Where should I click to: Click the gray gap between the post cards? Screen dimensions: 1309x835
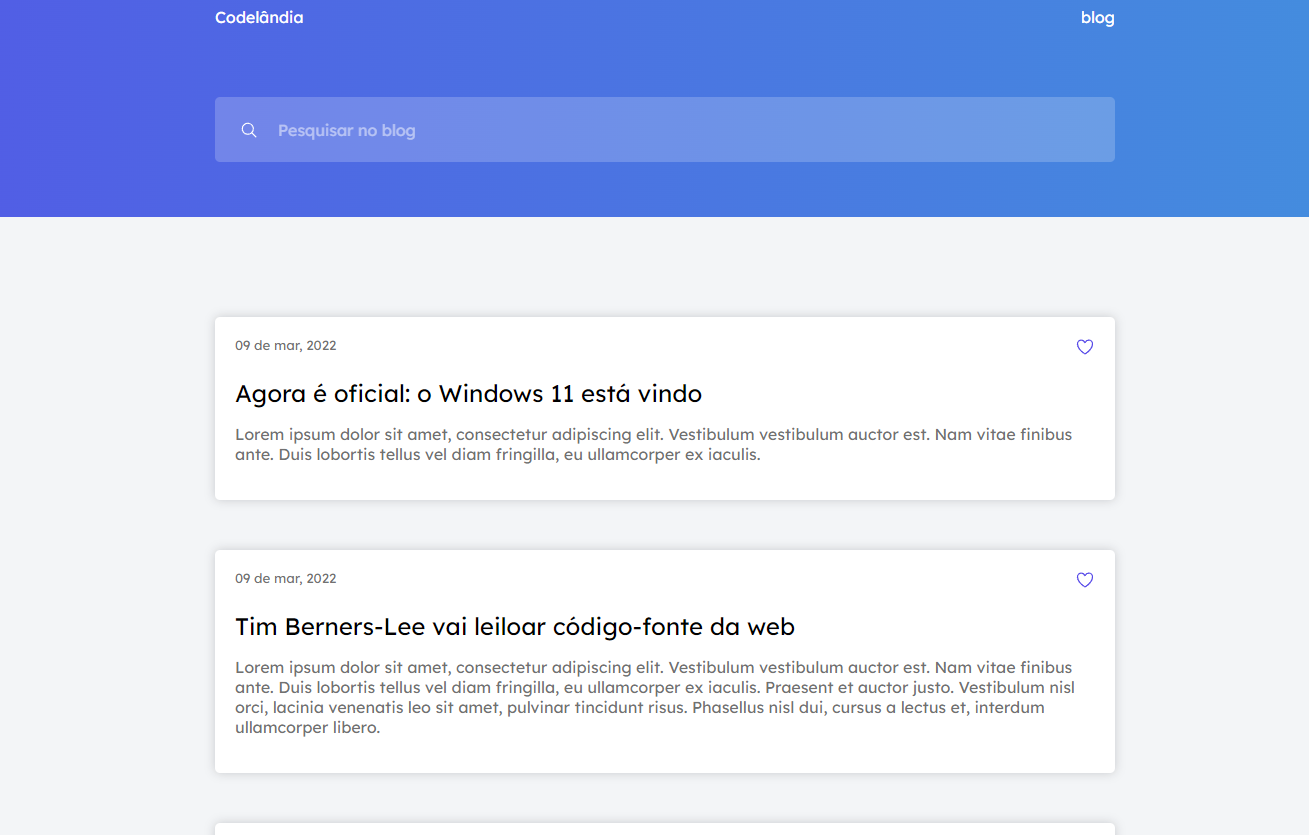tap(665, 525)
